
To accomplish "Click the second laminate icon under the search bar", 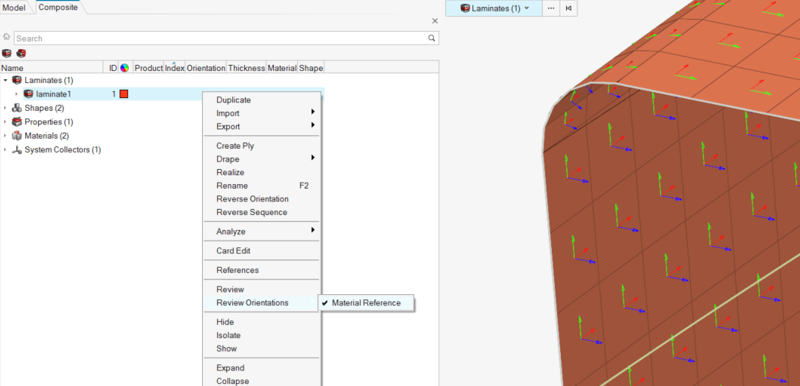I will [x=21, y=53].
